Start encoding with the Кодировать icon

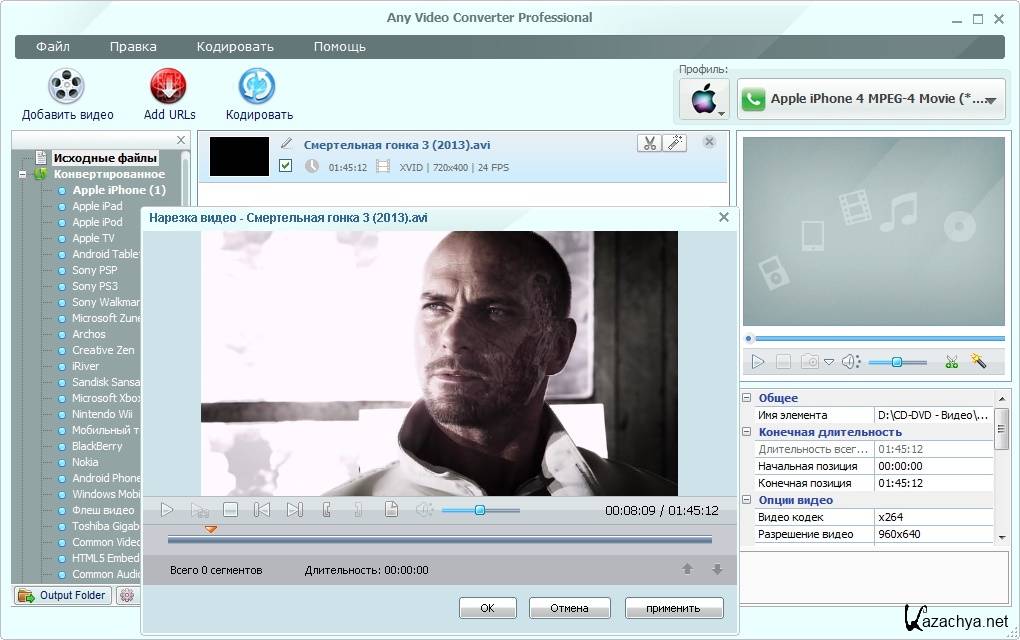pyautogui.click(x=258, y=87)
